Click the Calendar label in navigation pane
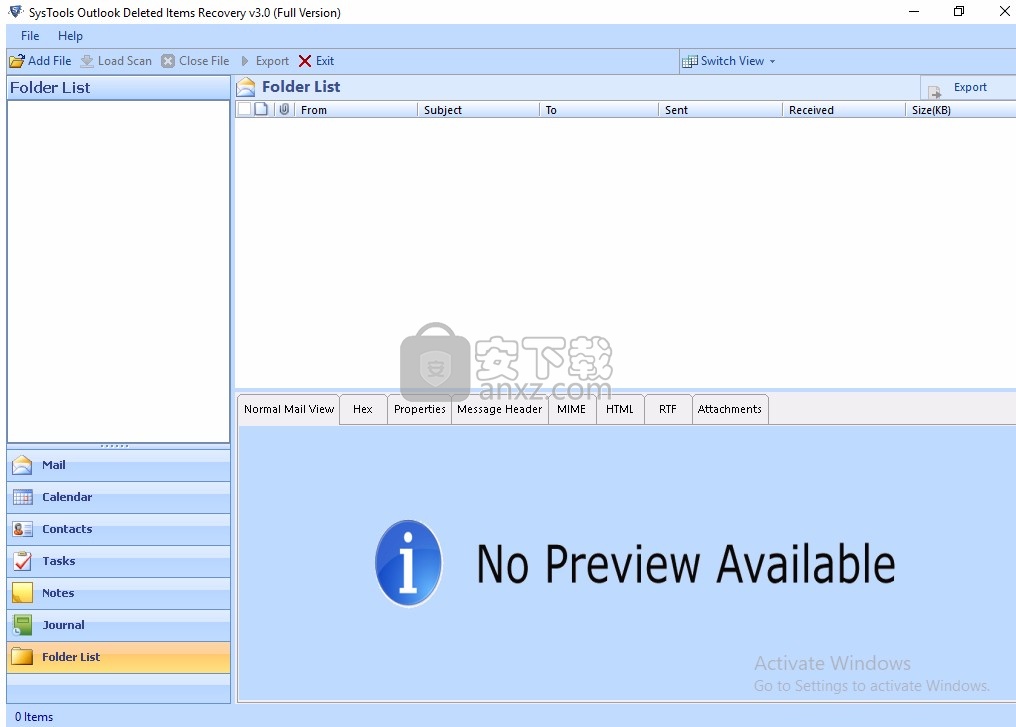Image resolution: width=1016 pixels, height=727 pixels. tap(67, 497)
